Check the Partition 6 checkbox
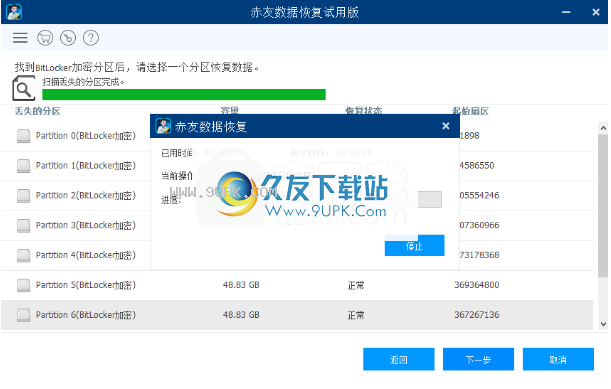Screen dimensions: 611x389 [x=23, y=315]
